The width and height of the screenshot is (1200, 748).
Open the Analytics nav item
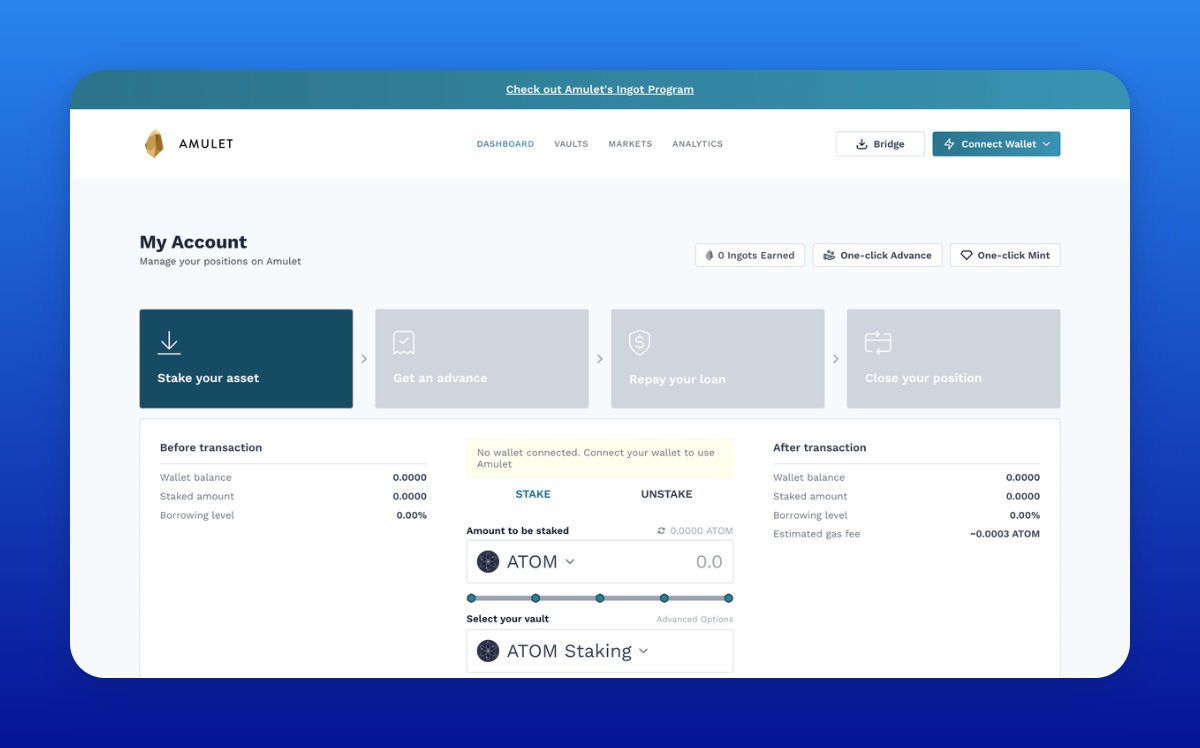click(697, 144)
